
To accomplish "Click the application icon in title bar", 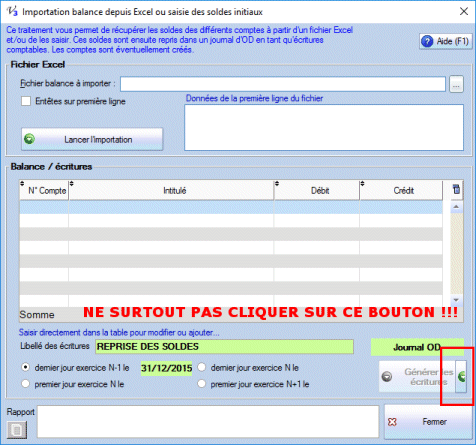I will coord(12,11).
